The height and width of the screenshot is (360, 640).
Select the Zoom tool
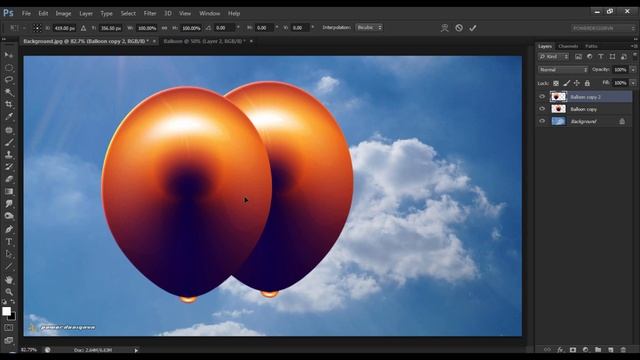tap(9, 292)
